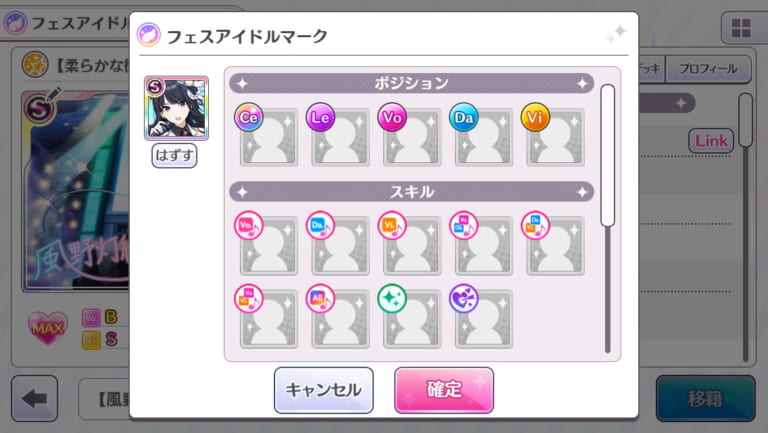The height and width of the screenshot is (433, 768).
Task: Click the キャンセル button
Action: click(x=324, y=390)
